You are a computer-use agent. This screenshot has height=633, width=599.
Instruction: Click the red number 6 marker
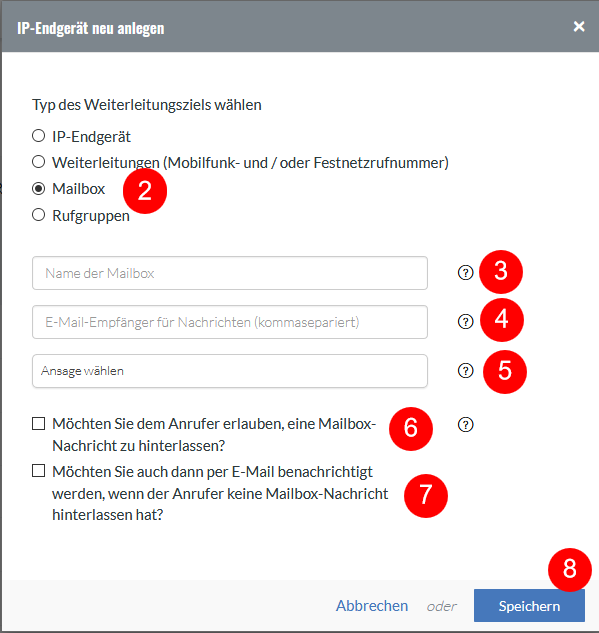[x=411, y=428]
